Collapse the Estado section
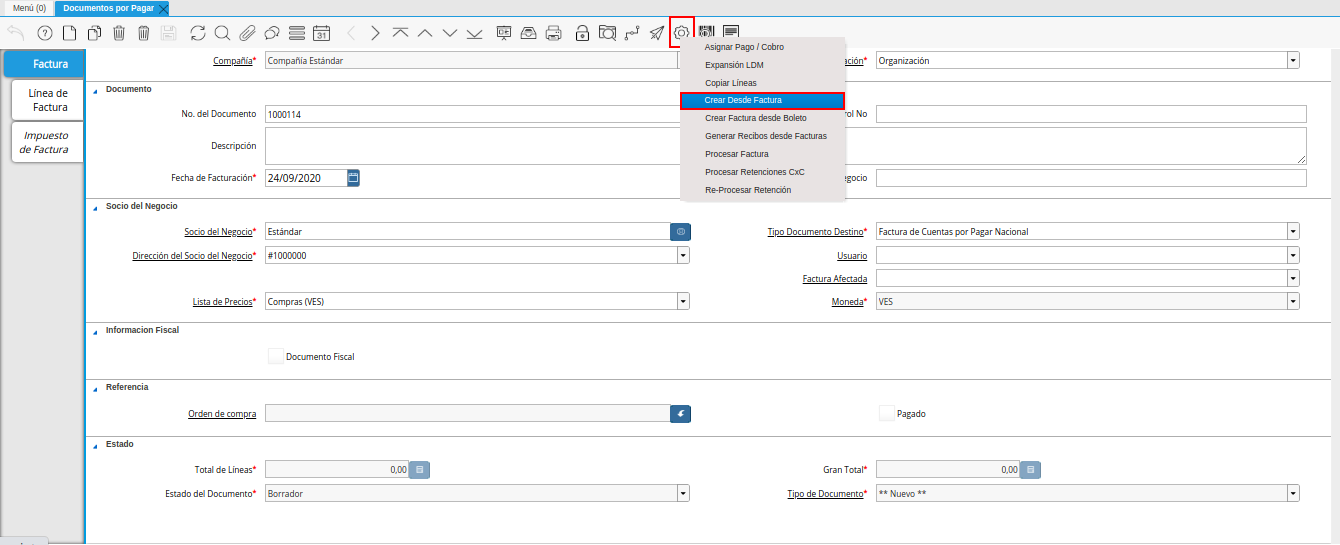This screenshot has width=1340, height=545. tap(96, 445)
